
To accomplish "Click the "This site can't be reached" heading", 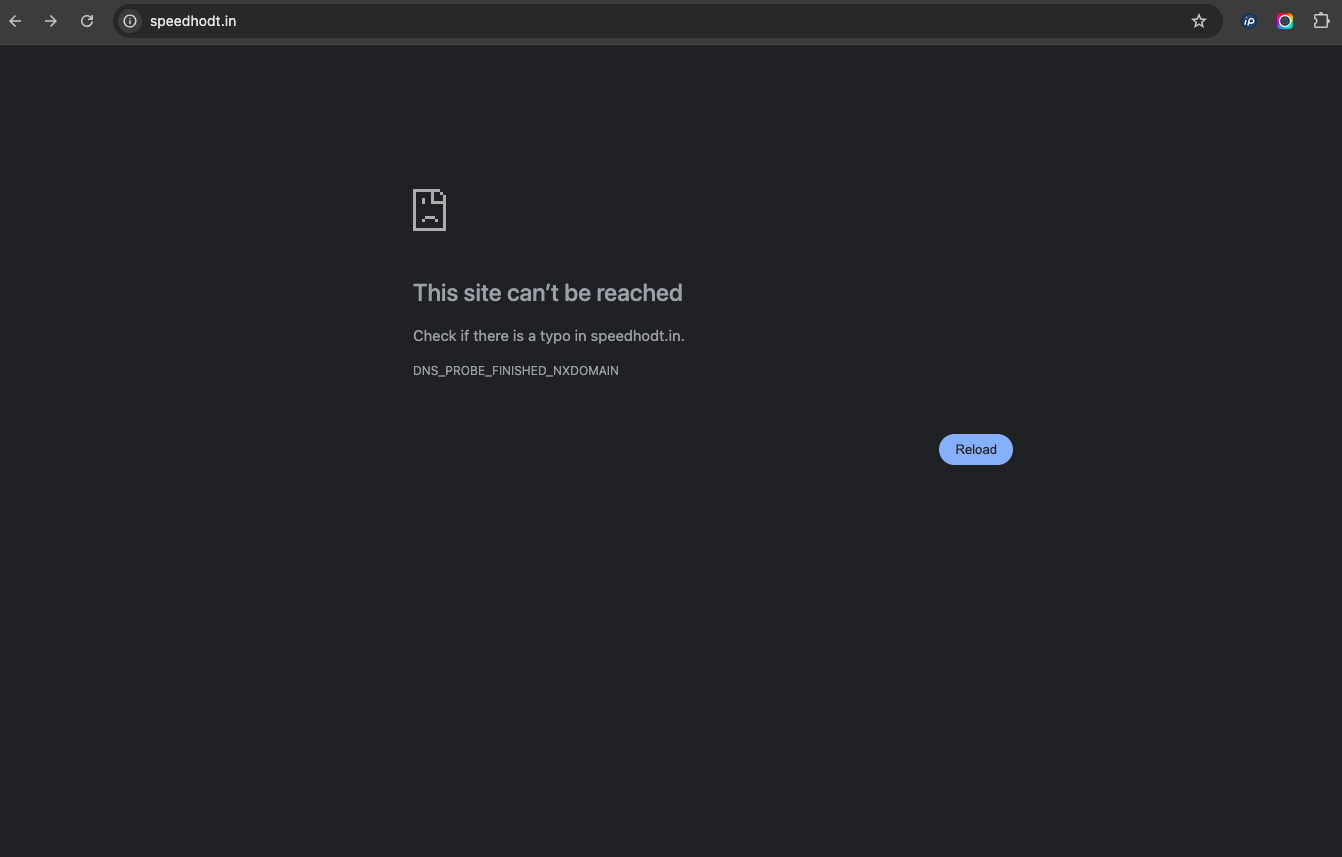I will tap(547, 293).
